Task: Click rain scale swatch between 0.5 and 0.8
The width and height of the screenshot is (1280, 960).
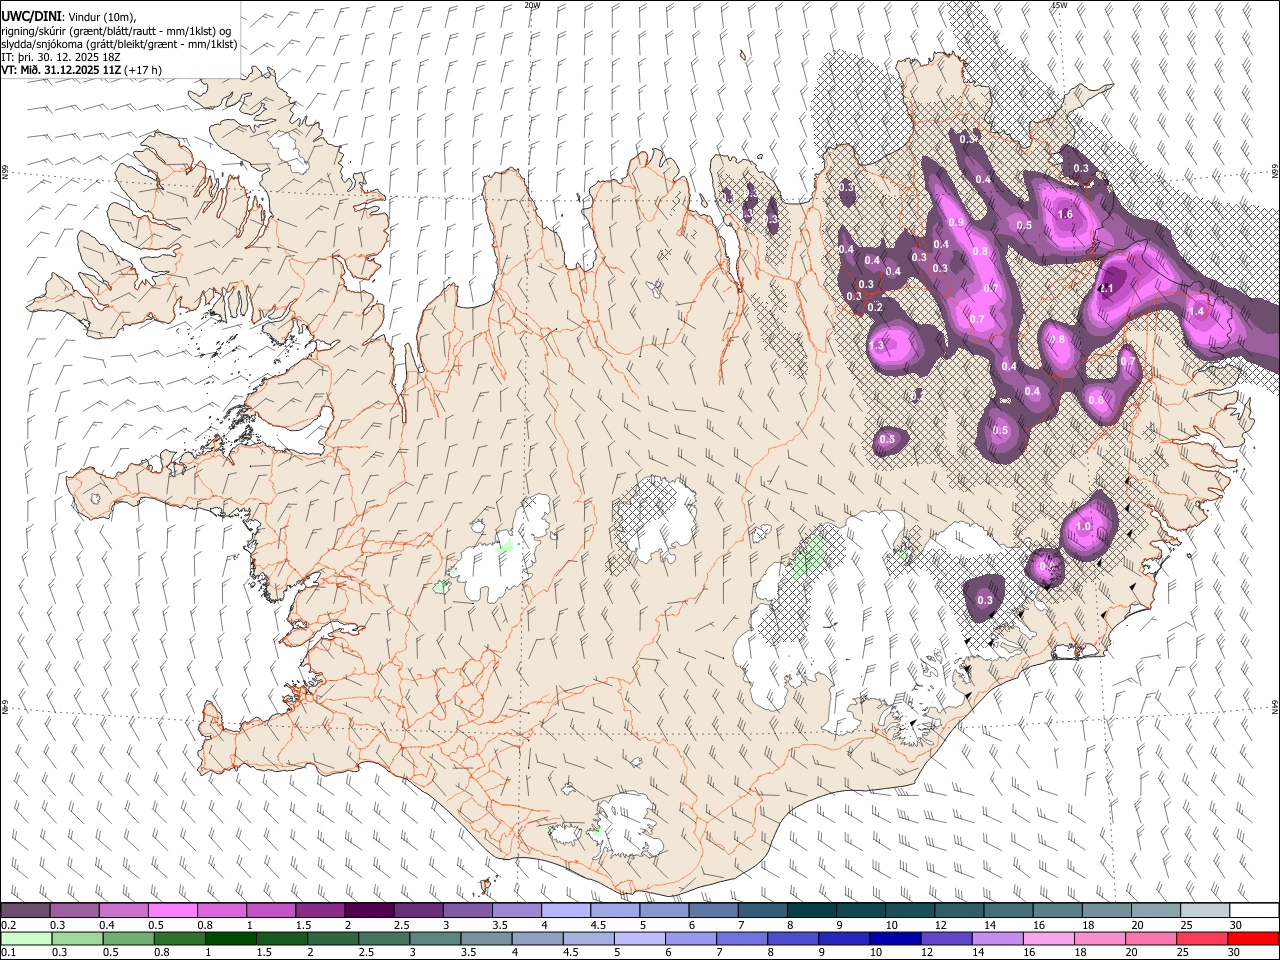Action: click(x=127, y=938)
